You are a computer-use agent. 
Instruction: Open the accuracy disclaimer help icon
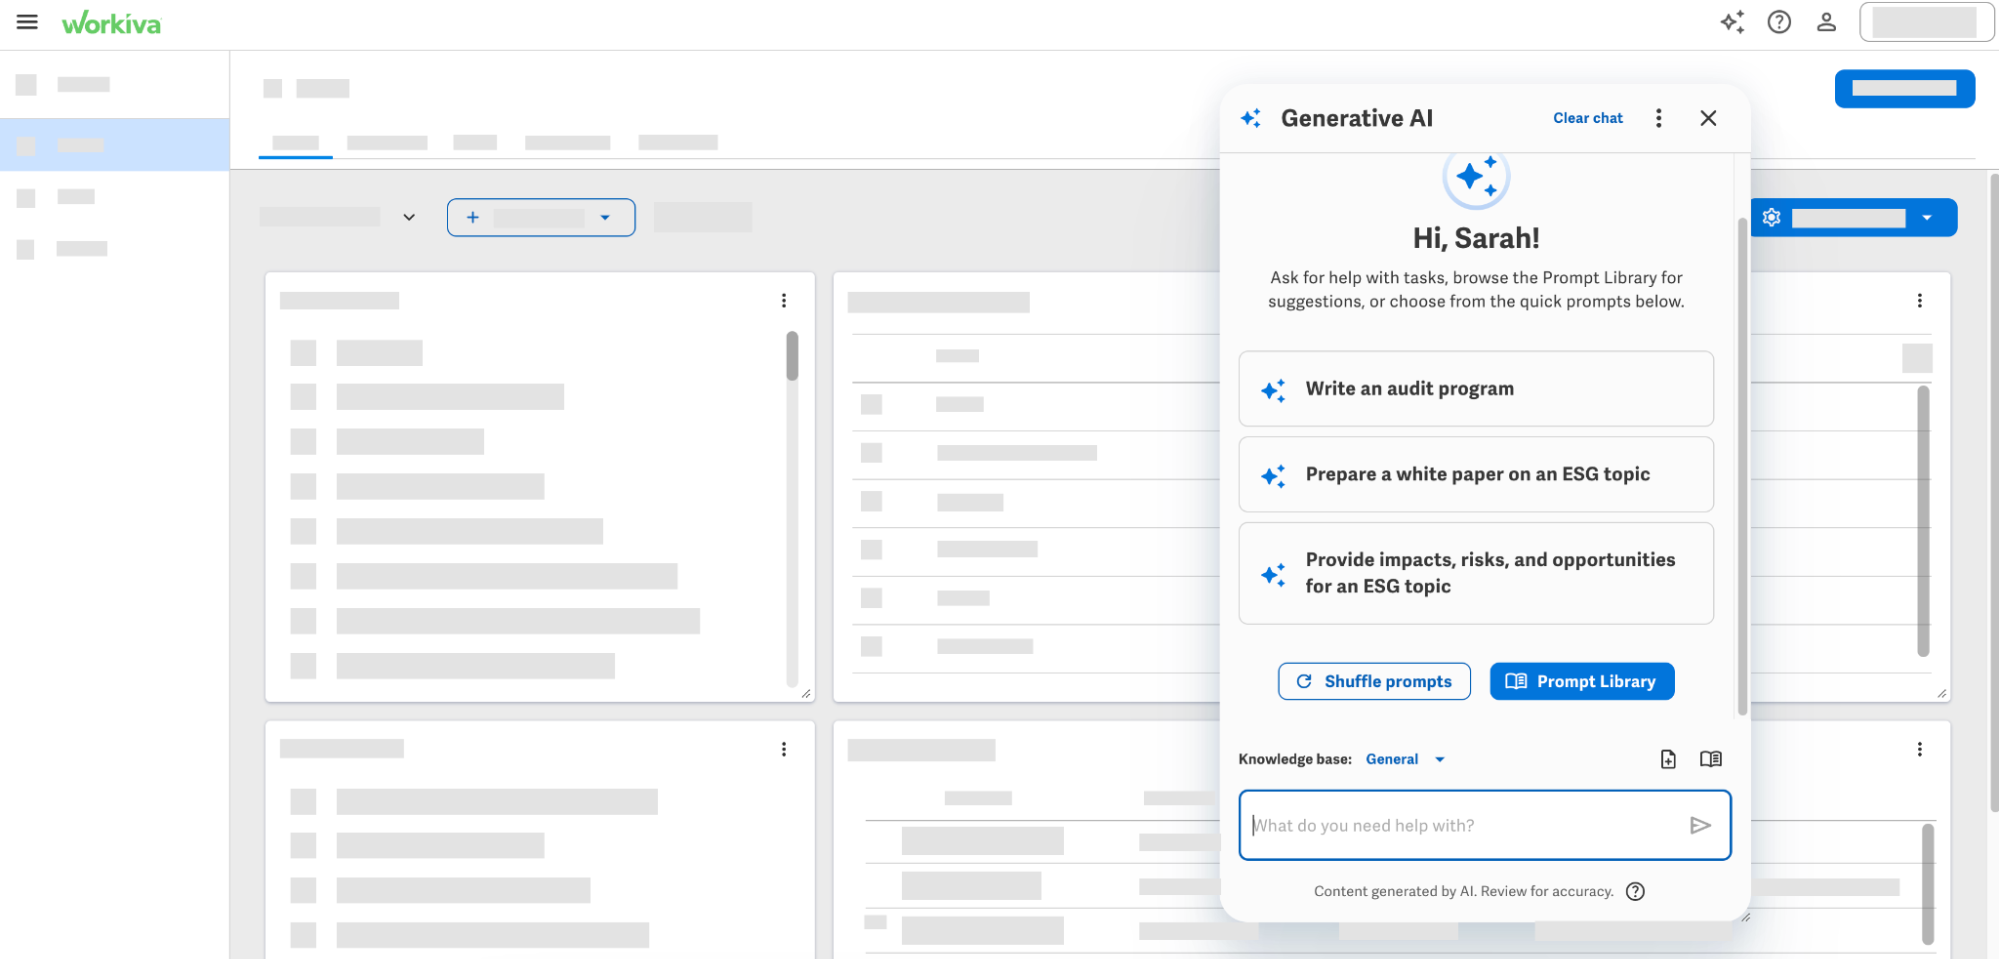coord(1635,891)
